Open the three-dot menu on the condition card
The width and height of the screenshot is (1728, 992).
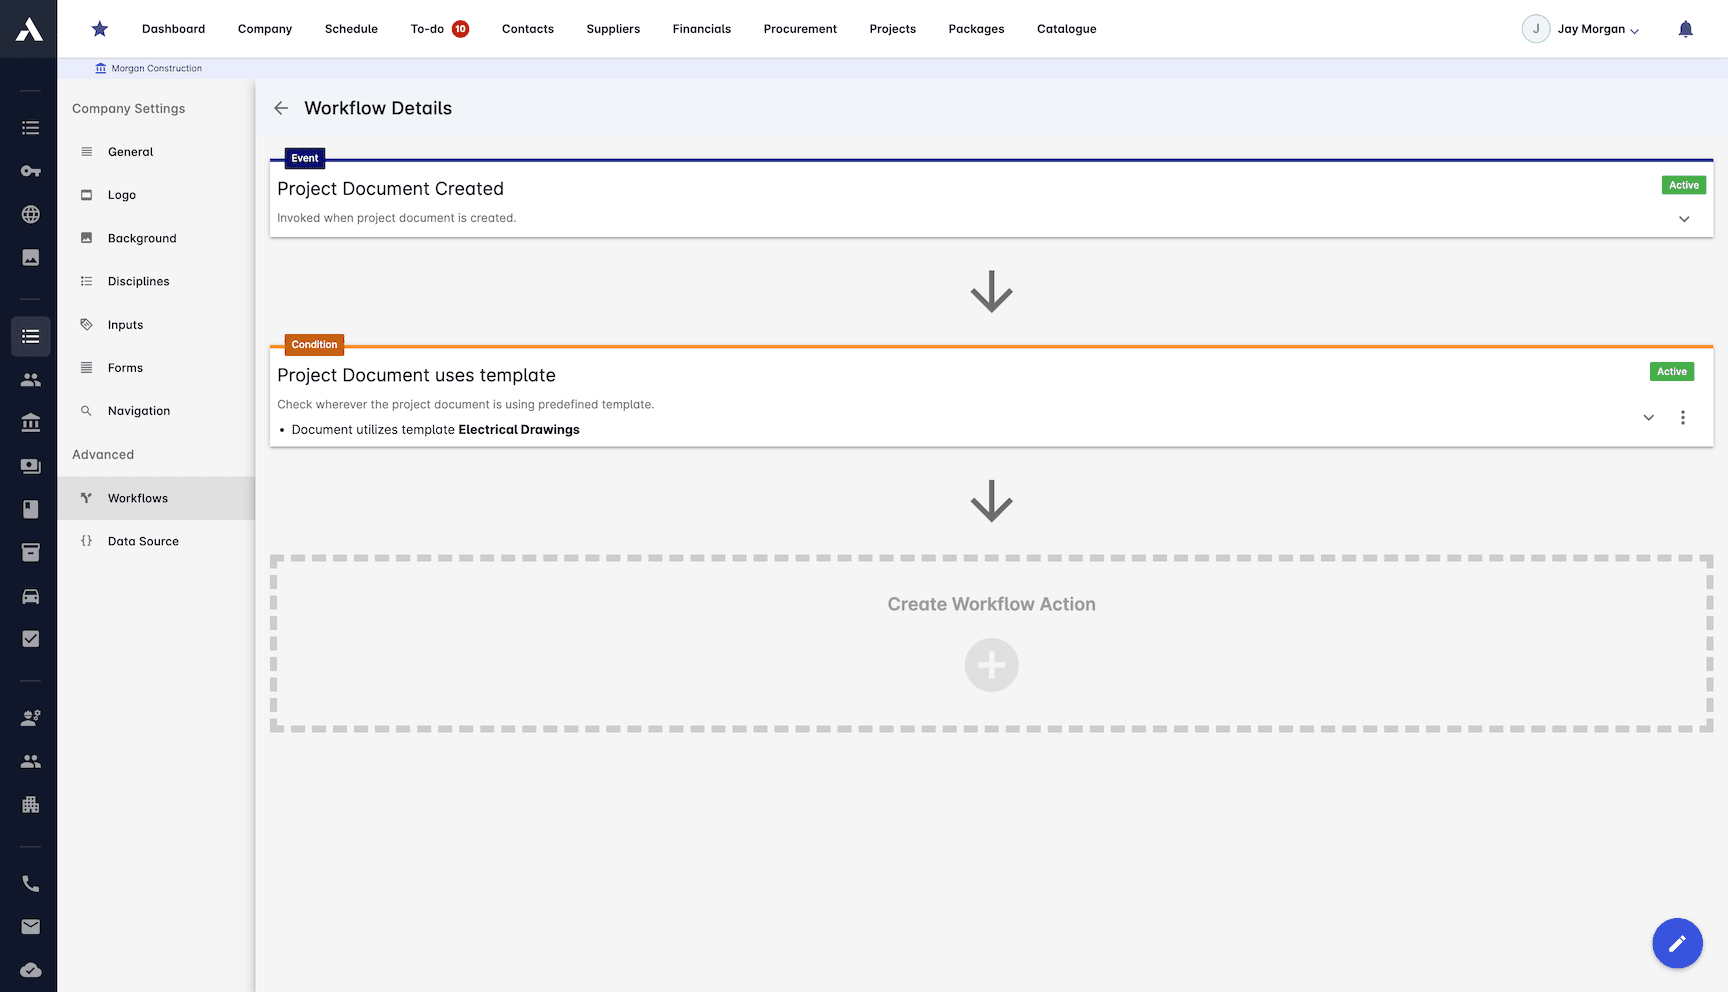pyautogui.click(x=1683, y=417)
